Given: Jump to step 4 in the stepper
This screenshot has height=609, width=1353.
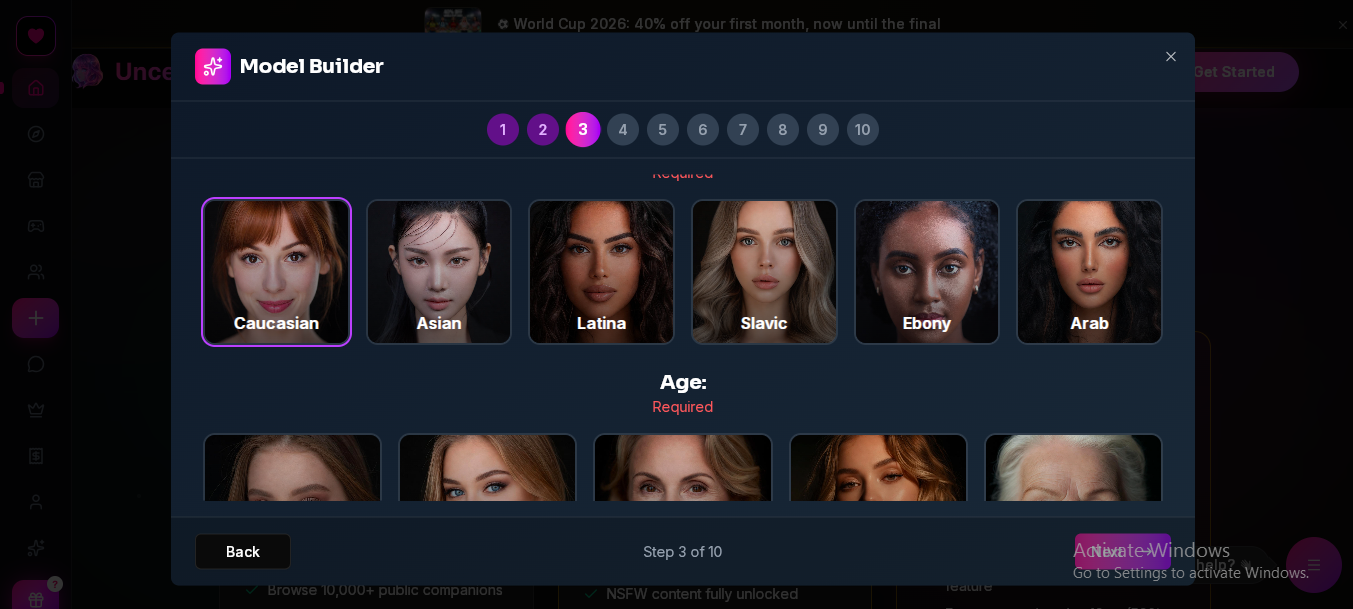Looking at the screenshot, I should click(x=623, y=129).
